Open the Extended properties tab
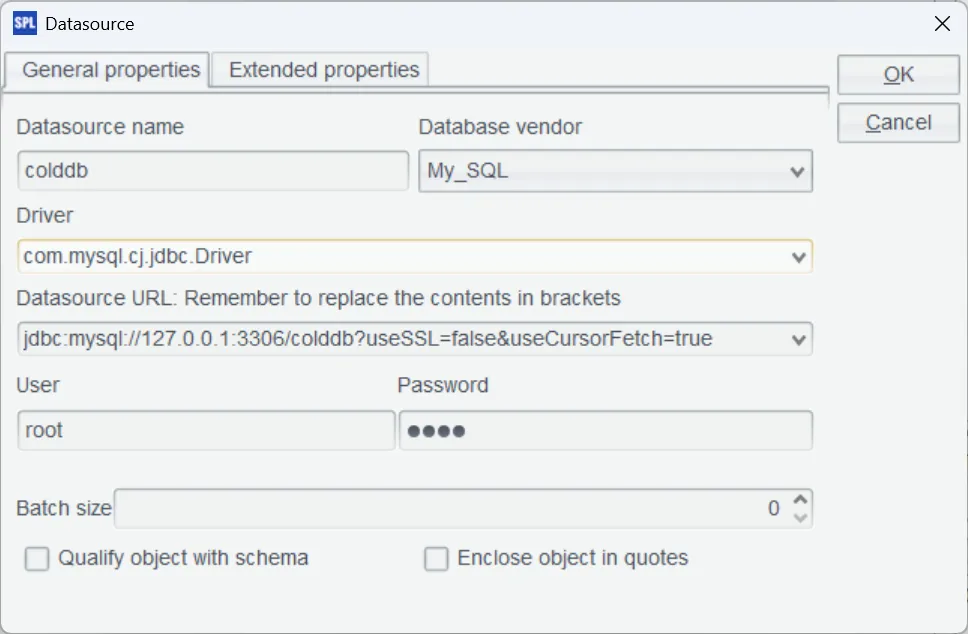The height and width of the screenshot is (634, 968). 324,71
